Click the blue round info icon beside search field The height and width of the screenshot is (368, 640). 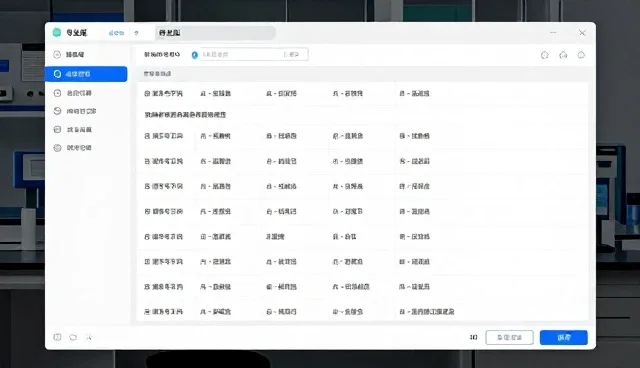(x=195, y=55)
